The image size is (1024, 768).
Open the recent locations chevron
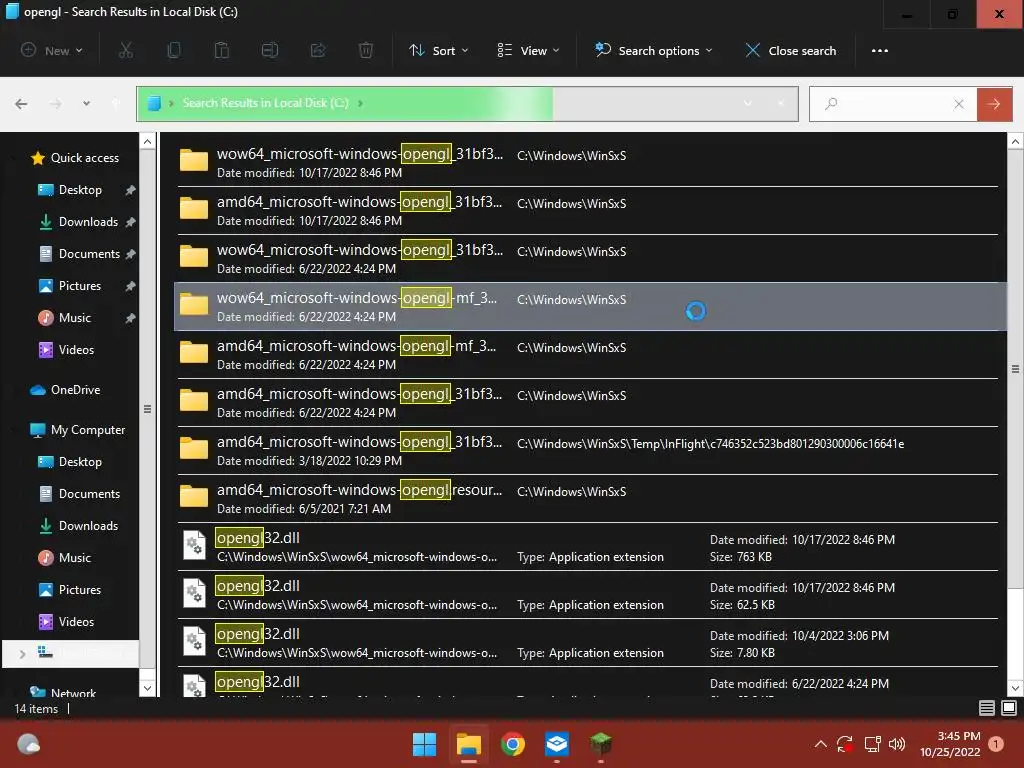86,104
